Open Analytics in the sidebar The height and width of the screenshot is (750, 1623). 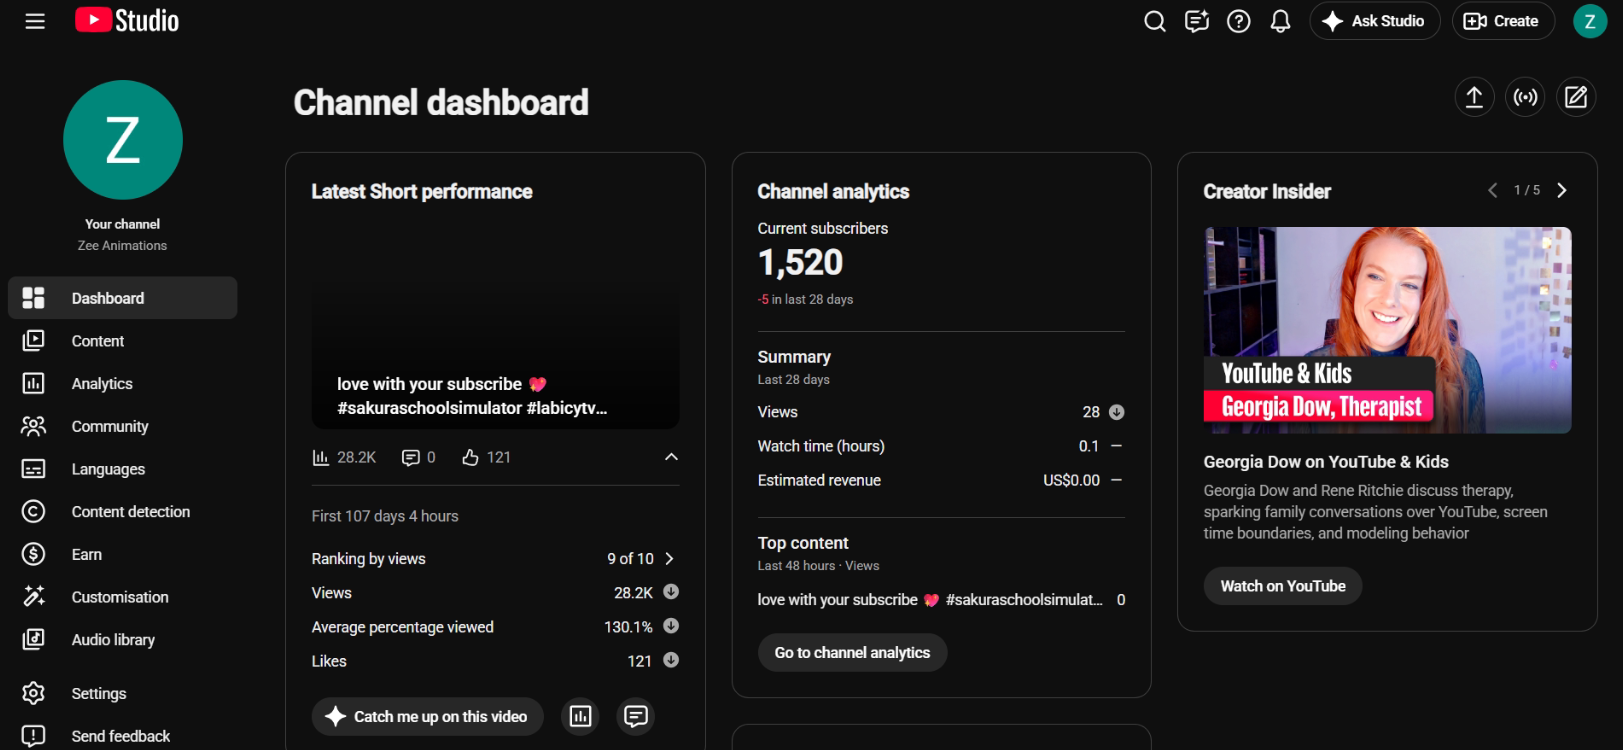(x=123, y=384)
